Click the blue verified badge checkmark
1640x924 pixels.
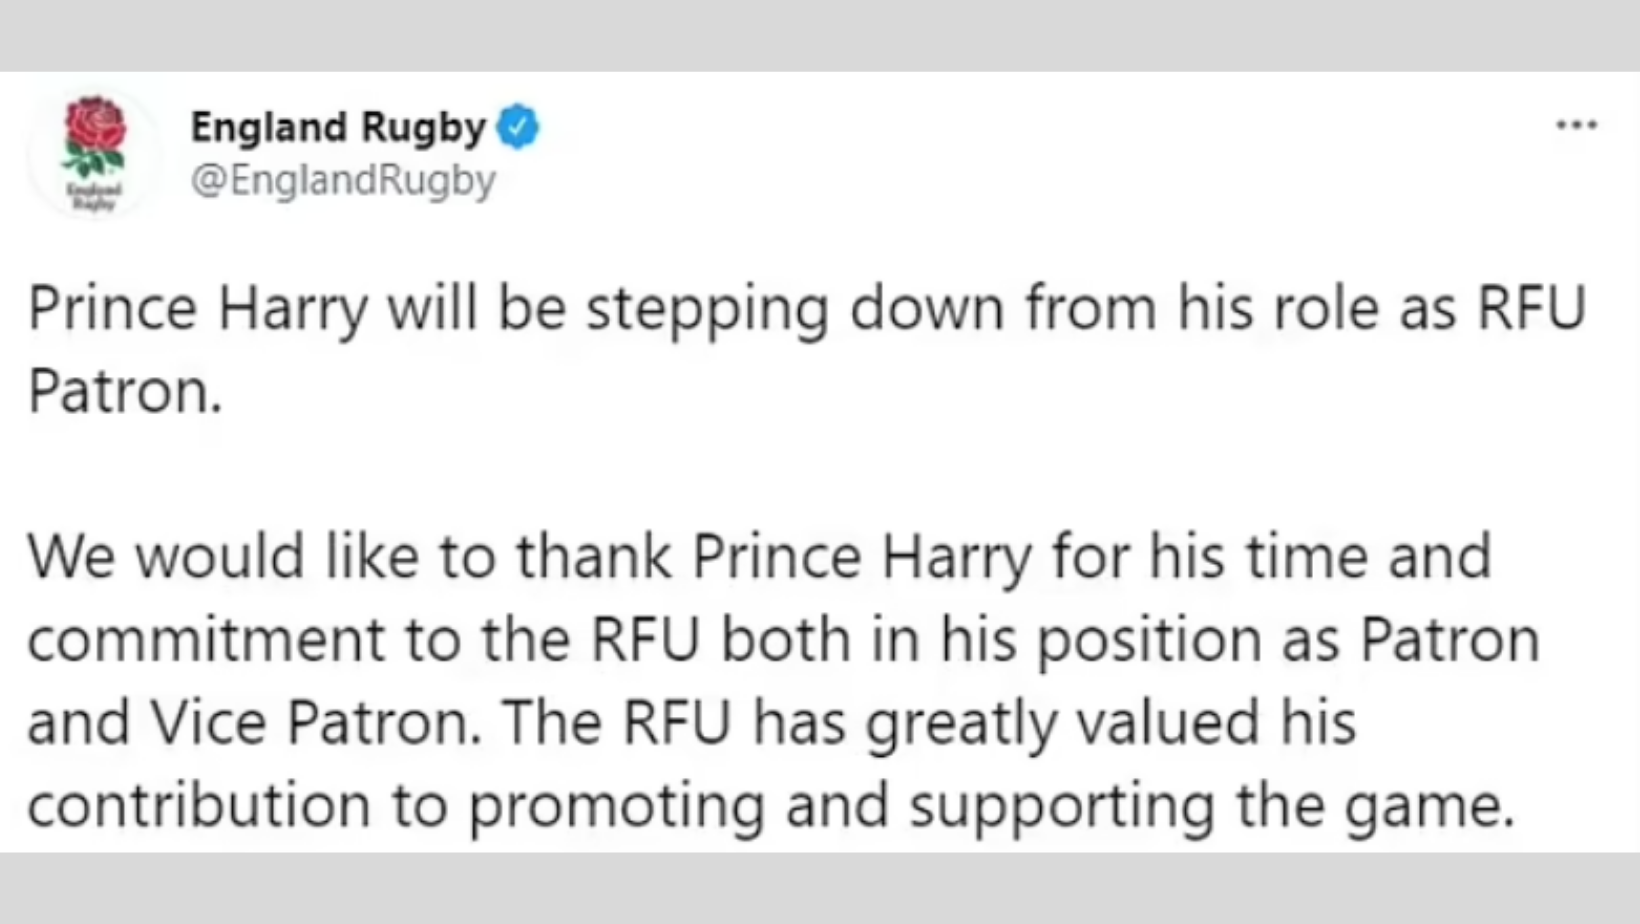(x=518, y=127)
